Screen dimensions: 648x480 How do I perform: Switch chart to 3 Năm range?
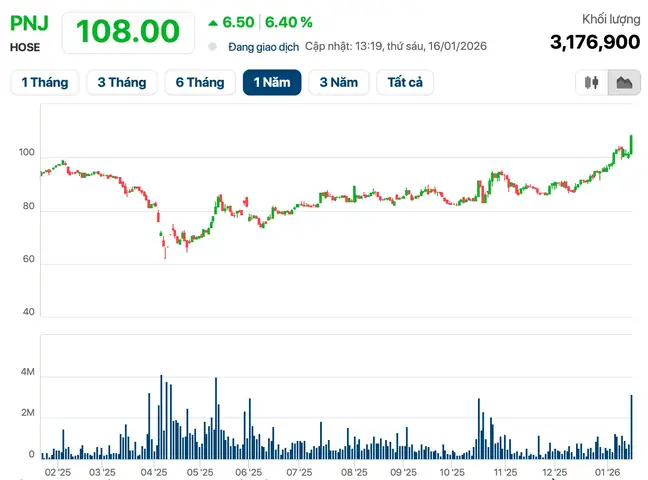[338, 82]
